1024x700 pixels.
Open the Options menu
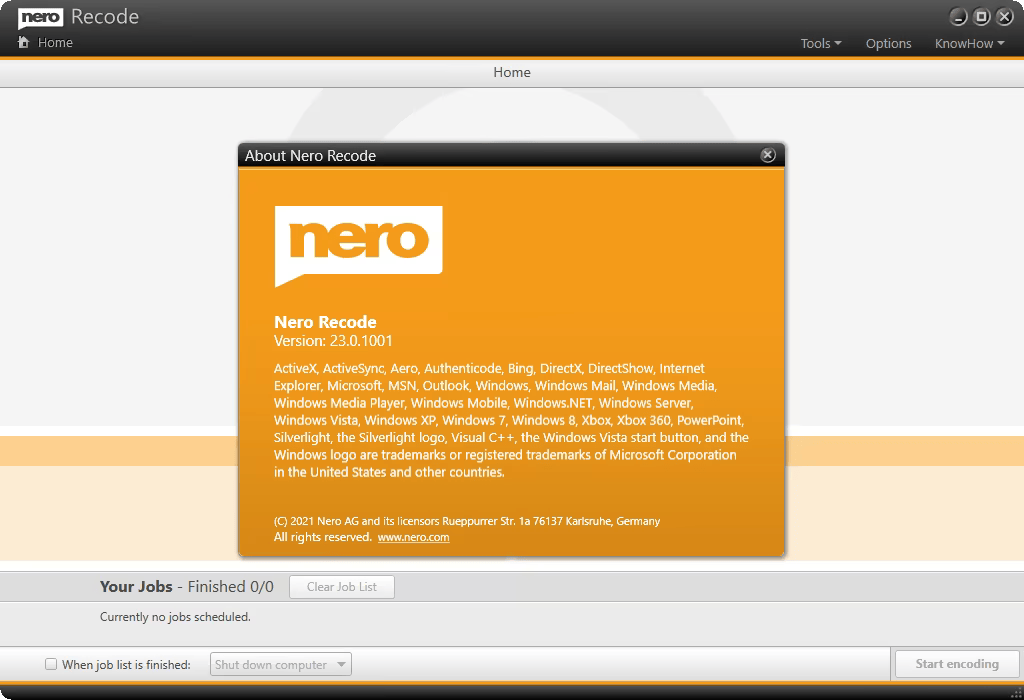click(x=888, y=43)
